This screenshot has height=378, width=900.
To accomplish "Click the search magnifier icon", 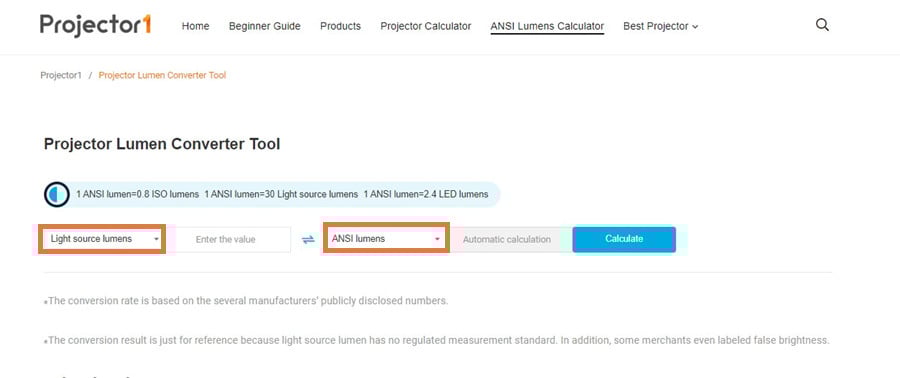I will [822, 25].
